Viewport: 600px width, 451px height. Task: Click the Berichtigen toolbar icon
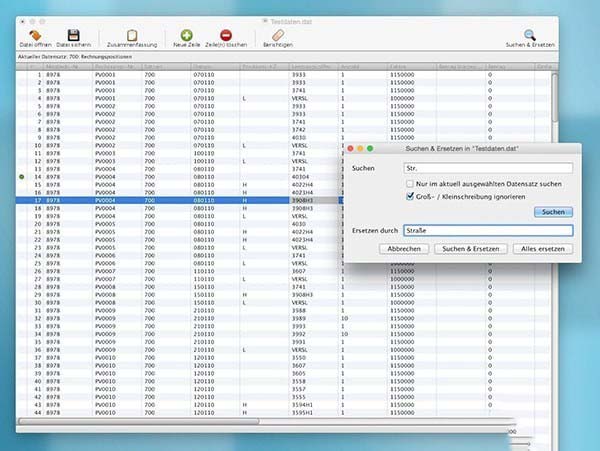(x=277, y=35)
